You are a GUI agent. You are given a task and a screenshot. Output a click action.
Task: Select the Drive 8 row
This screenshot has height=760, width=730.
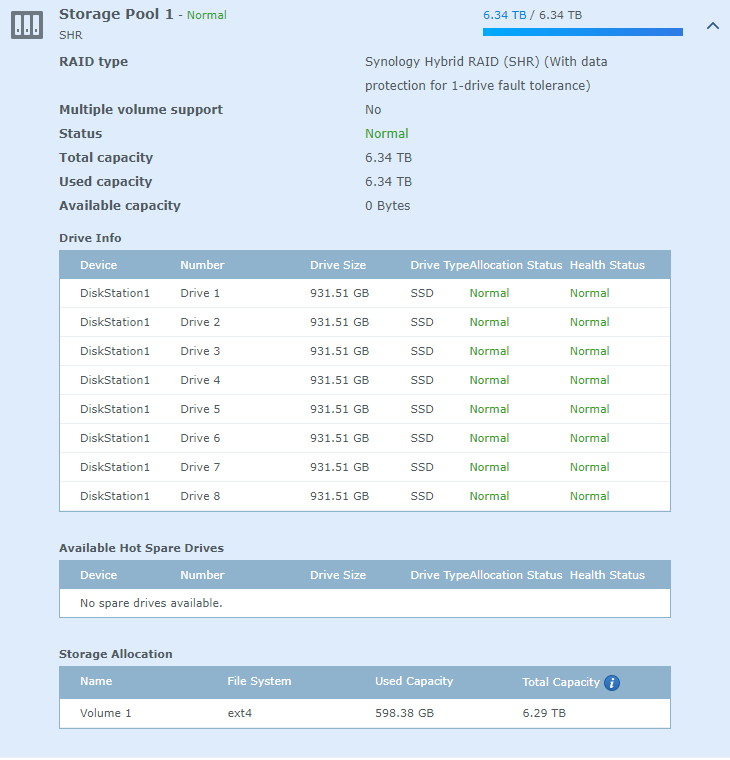coord(364,496)
